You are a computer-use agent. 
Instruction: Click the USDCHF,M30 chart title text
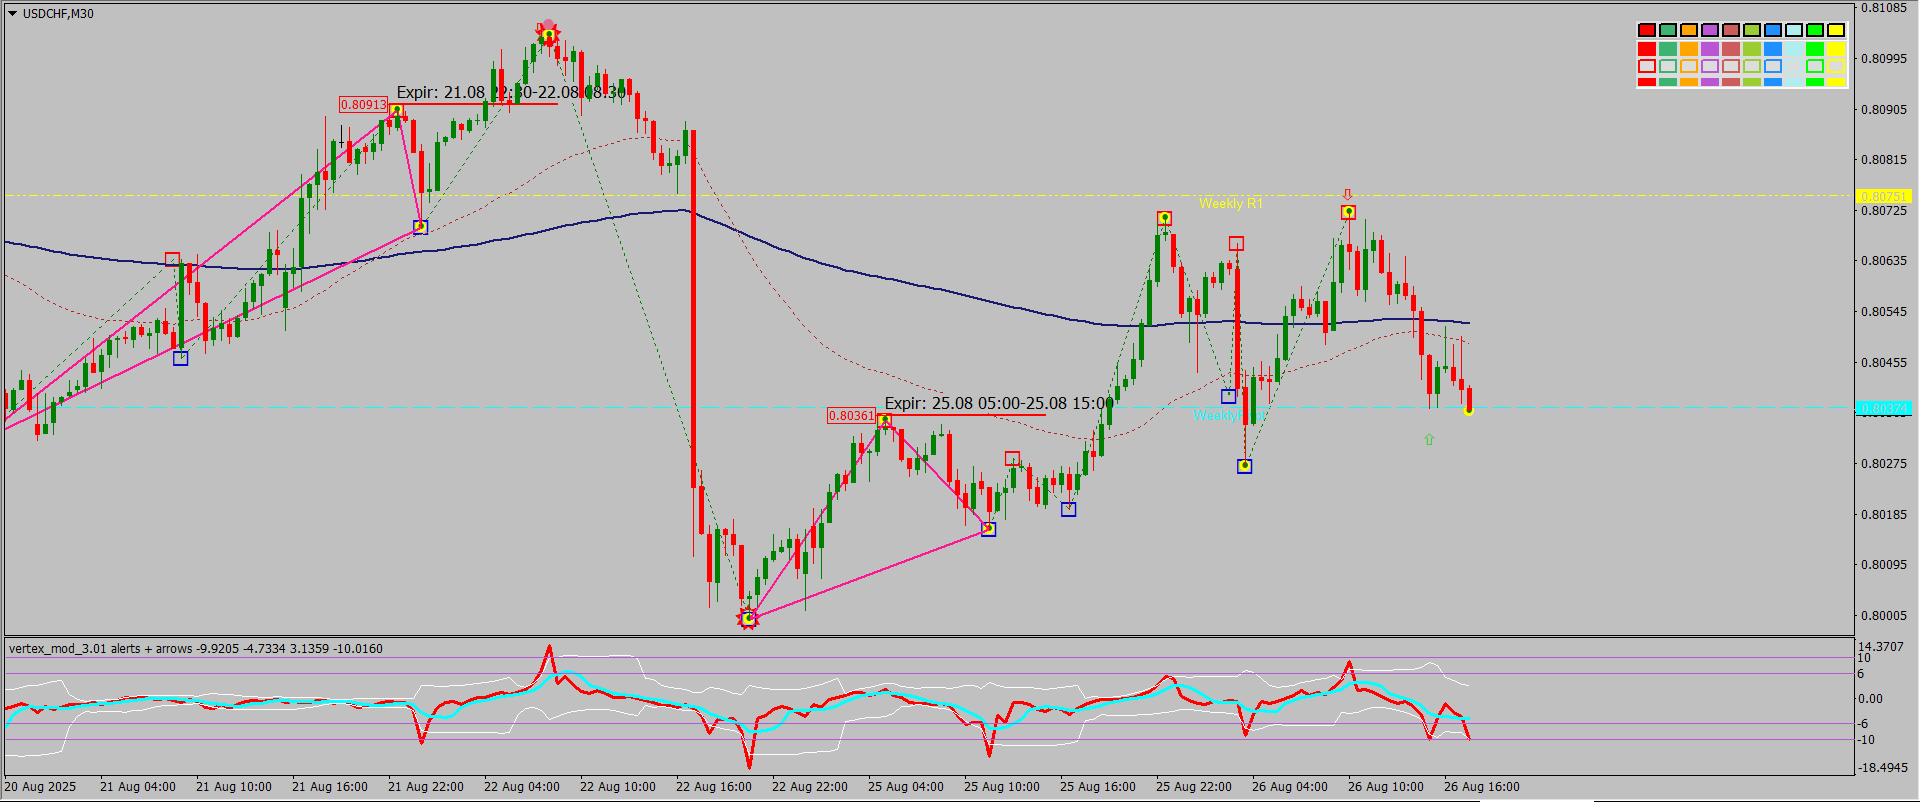pos(58,14)
